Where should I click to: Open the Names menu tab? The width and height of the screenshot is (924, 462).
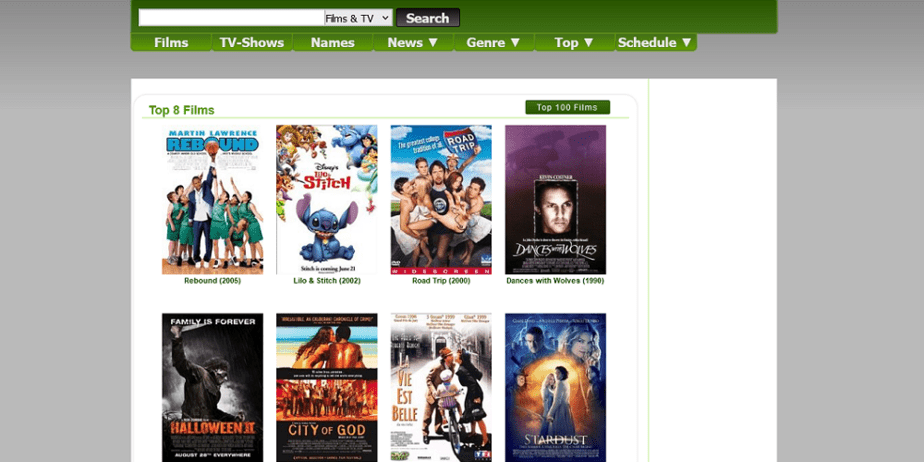point(332,42)
